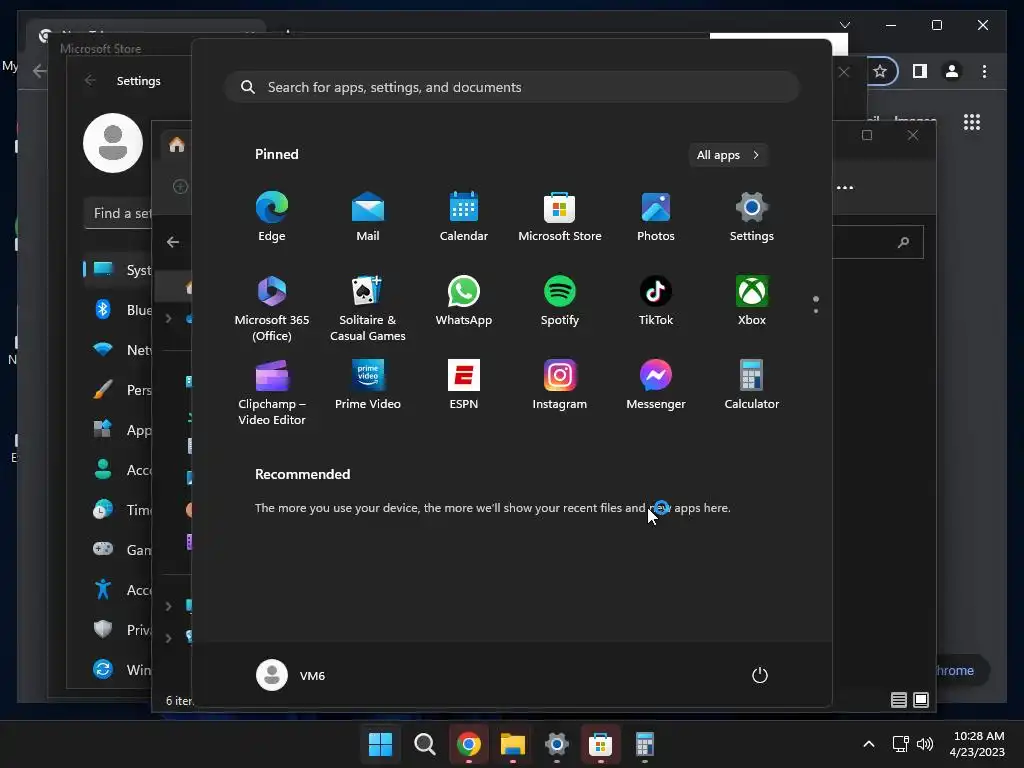Open the volume tray icon
1024x768 pixels.
pyautogui.click(x=925, y=744)
